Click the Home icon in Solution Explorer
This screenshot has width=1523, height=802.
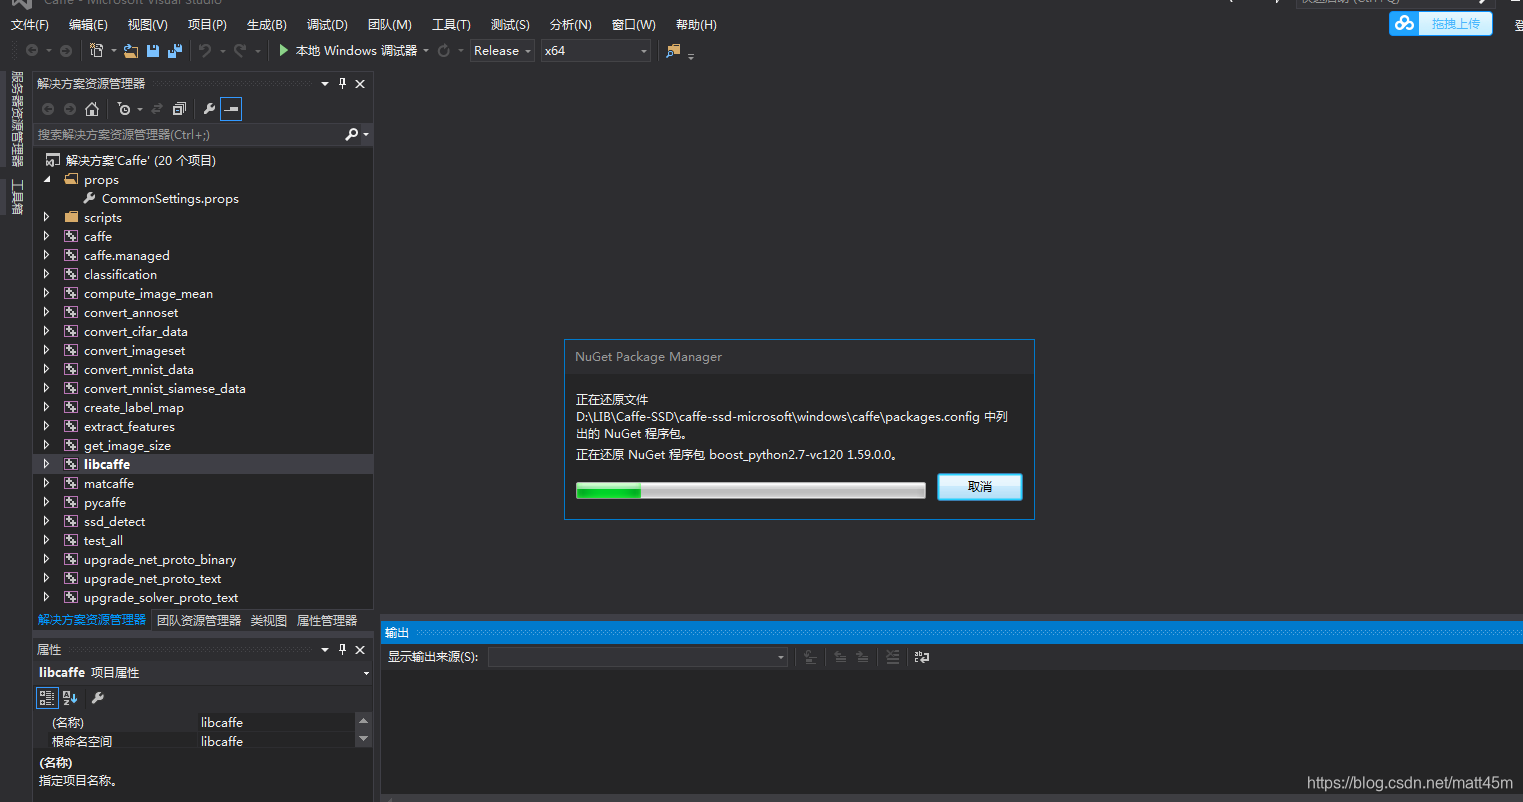click(92, 109)
